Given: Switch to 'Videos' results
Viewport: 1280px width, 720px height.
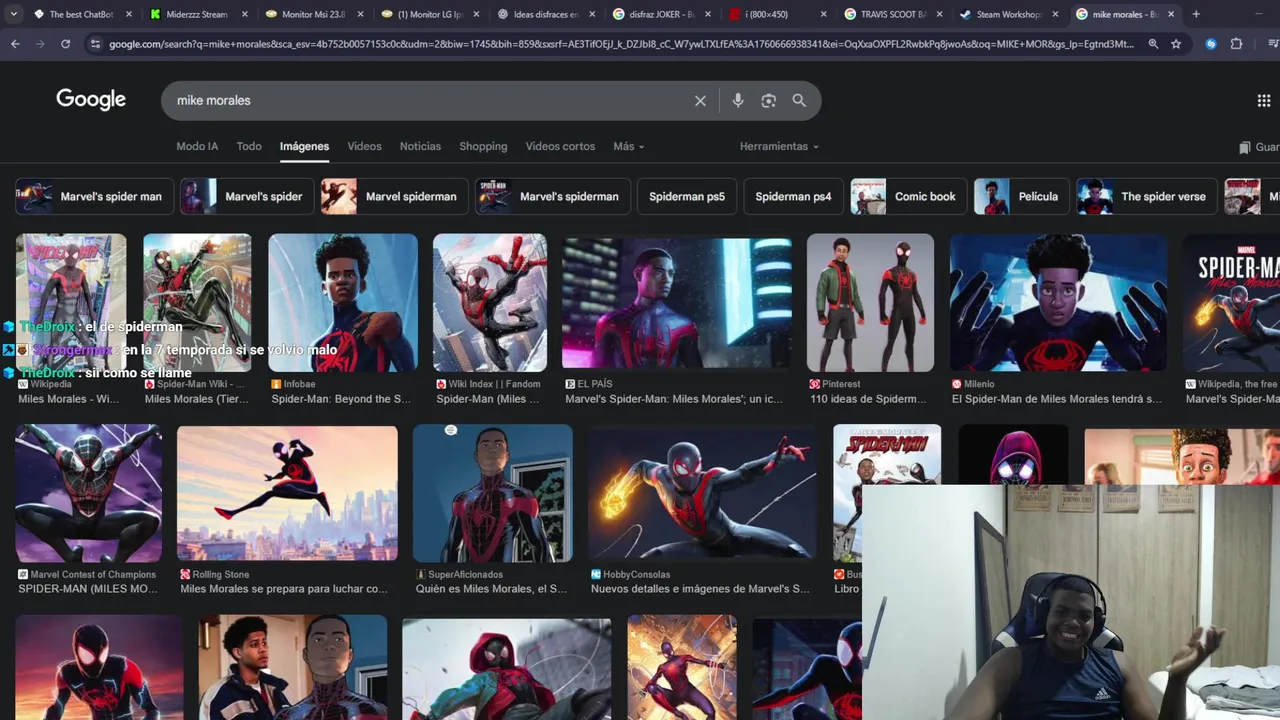Looking at the screenshot, I should 364,146.
